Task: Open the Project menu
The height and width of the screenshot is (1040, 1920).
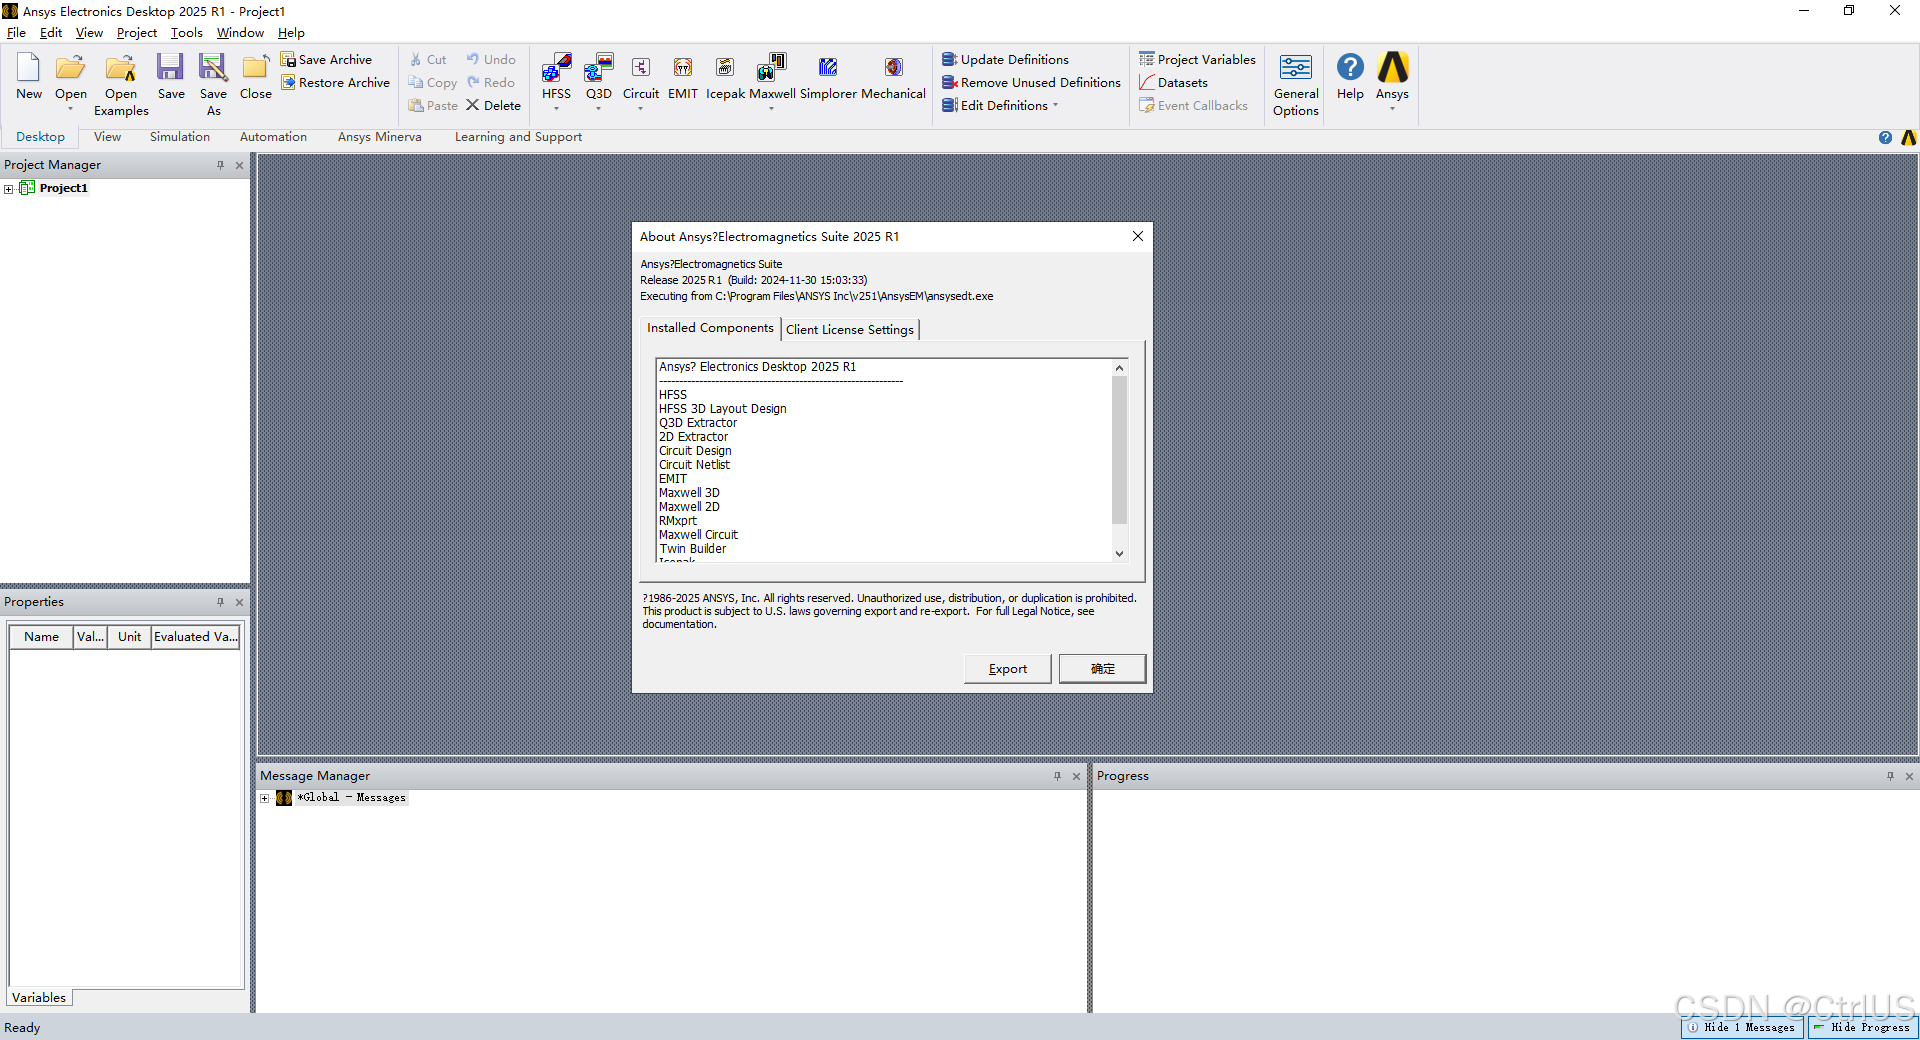Action: [137, 33]
